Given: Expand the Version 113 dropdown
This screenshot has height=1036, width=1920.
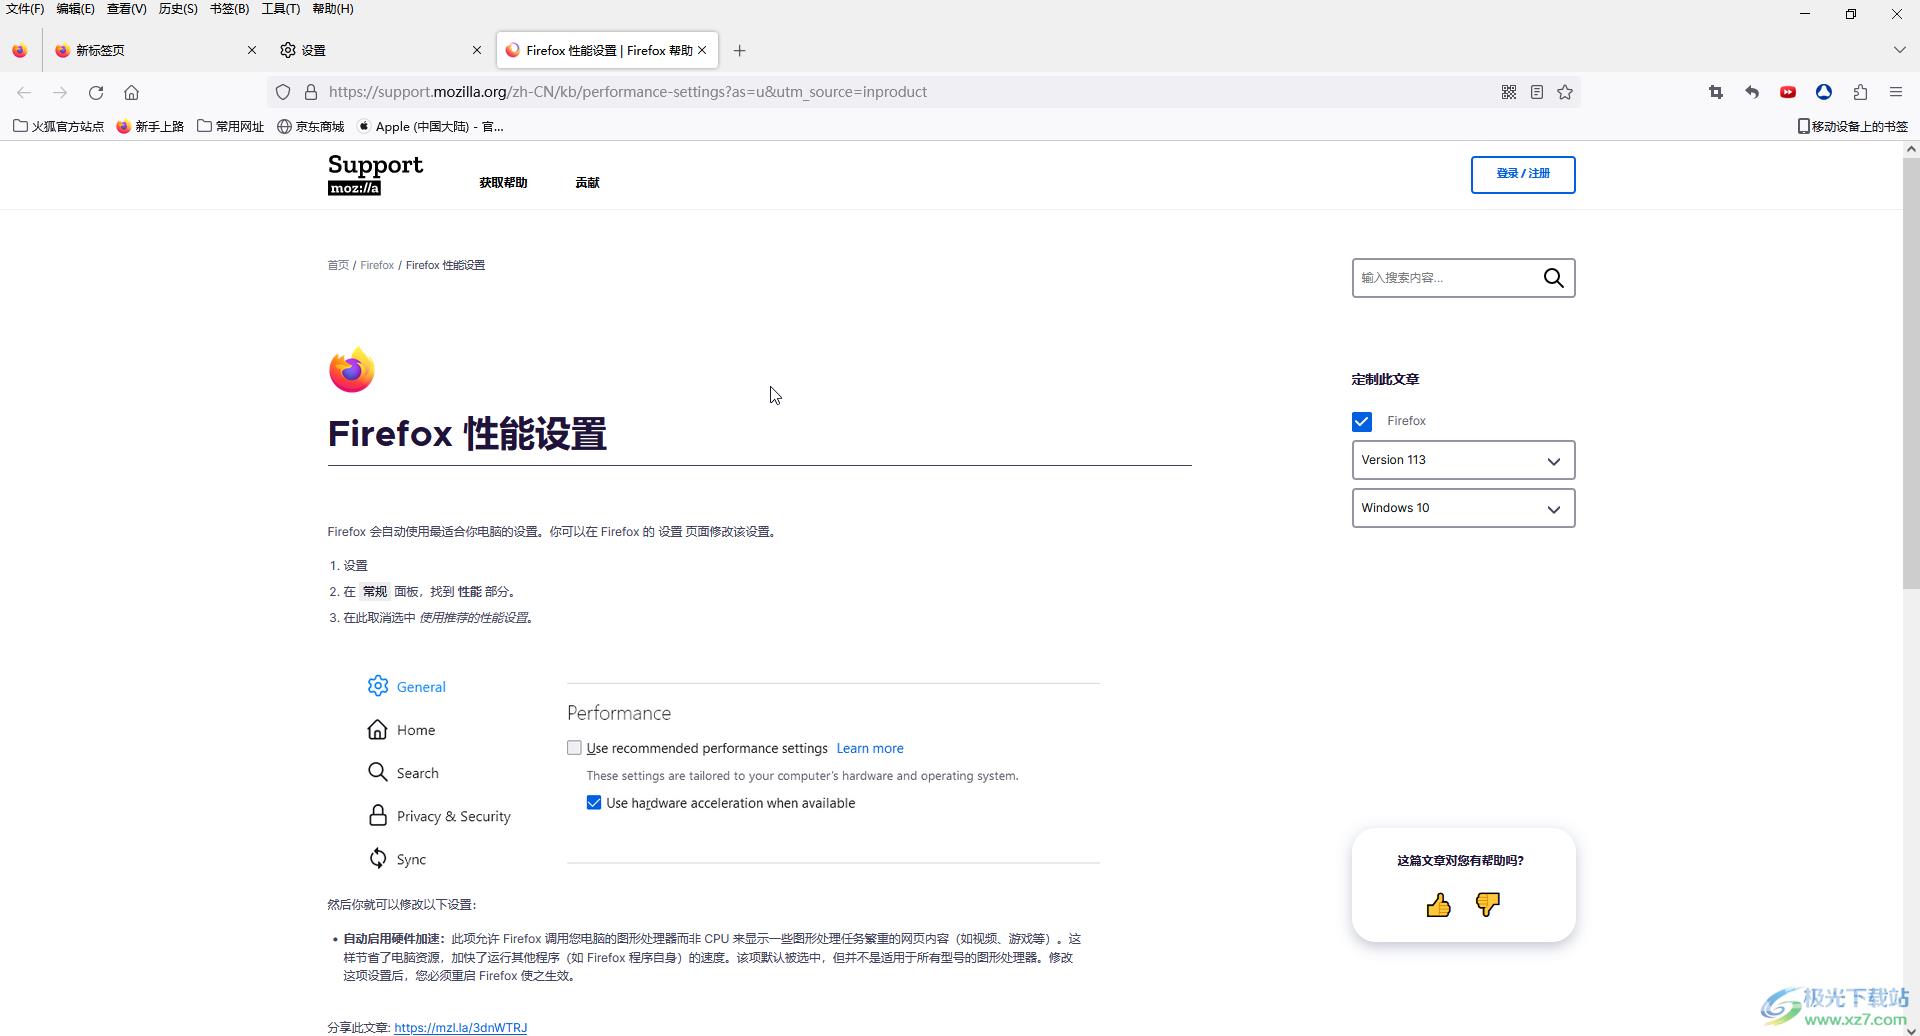Looking at the screenshot, I should click(1463, 460).
